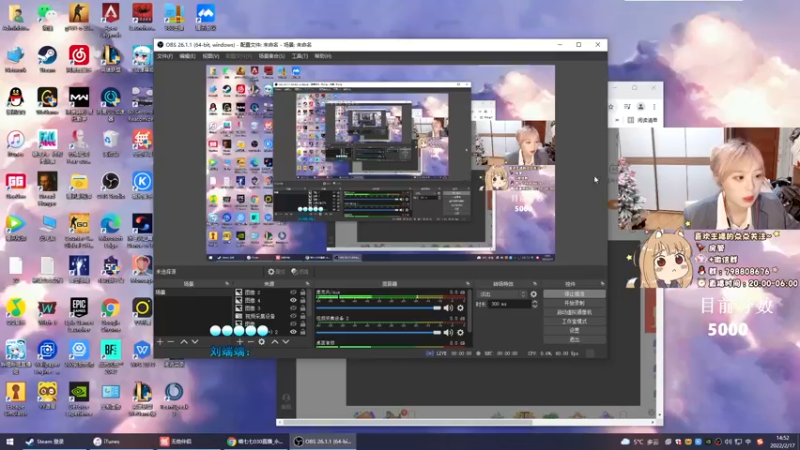Open the 文件(F) menu in OBS

point(165,56)
